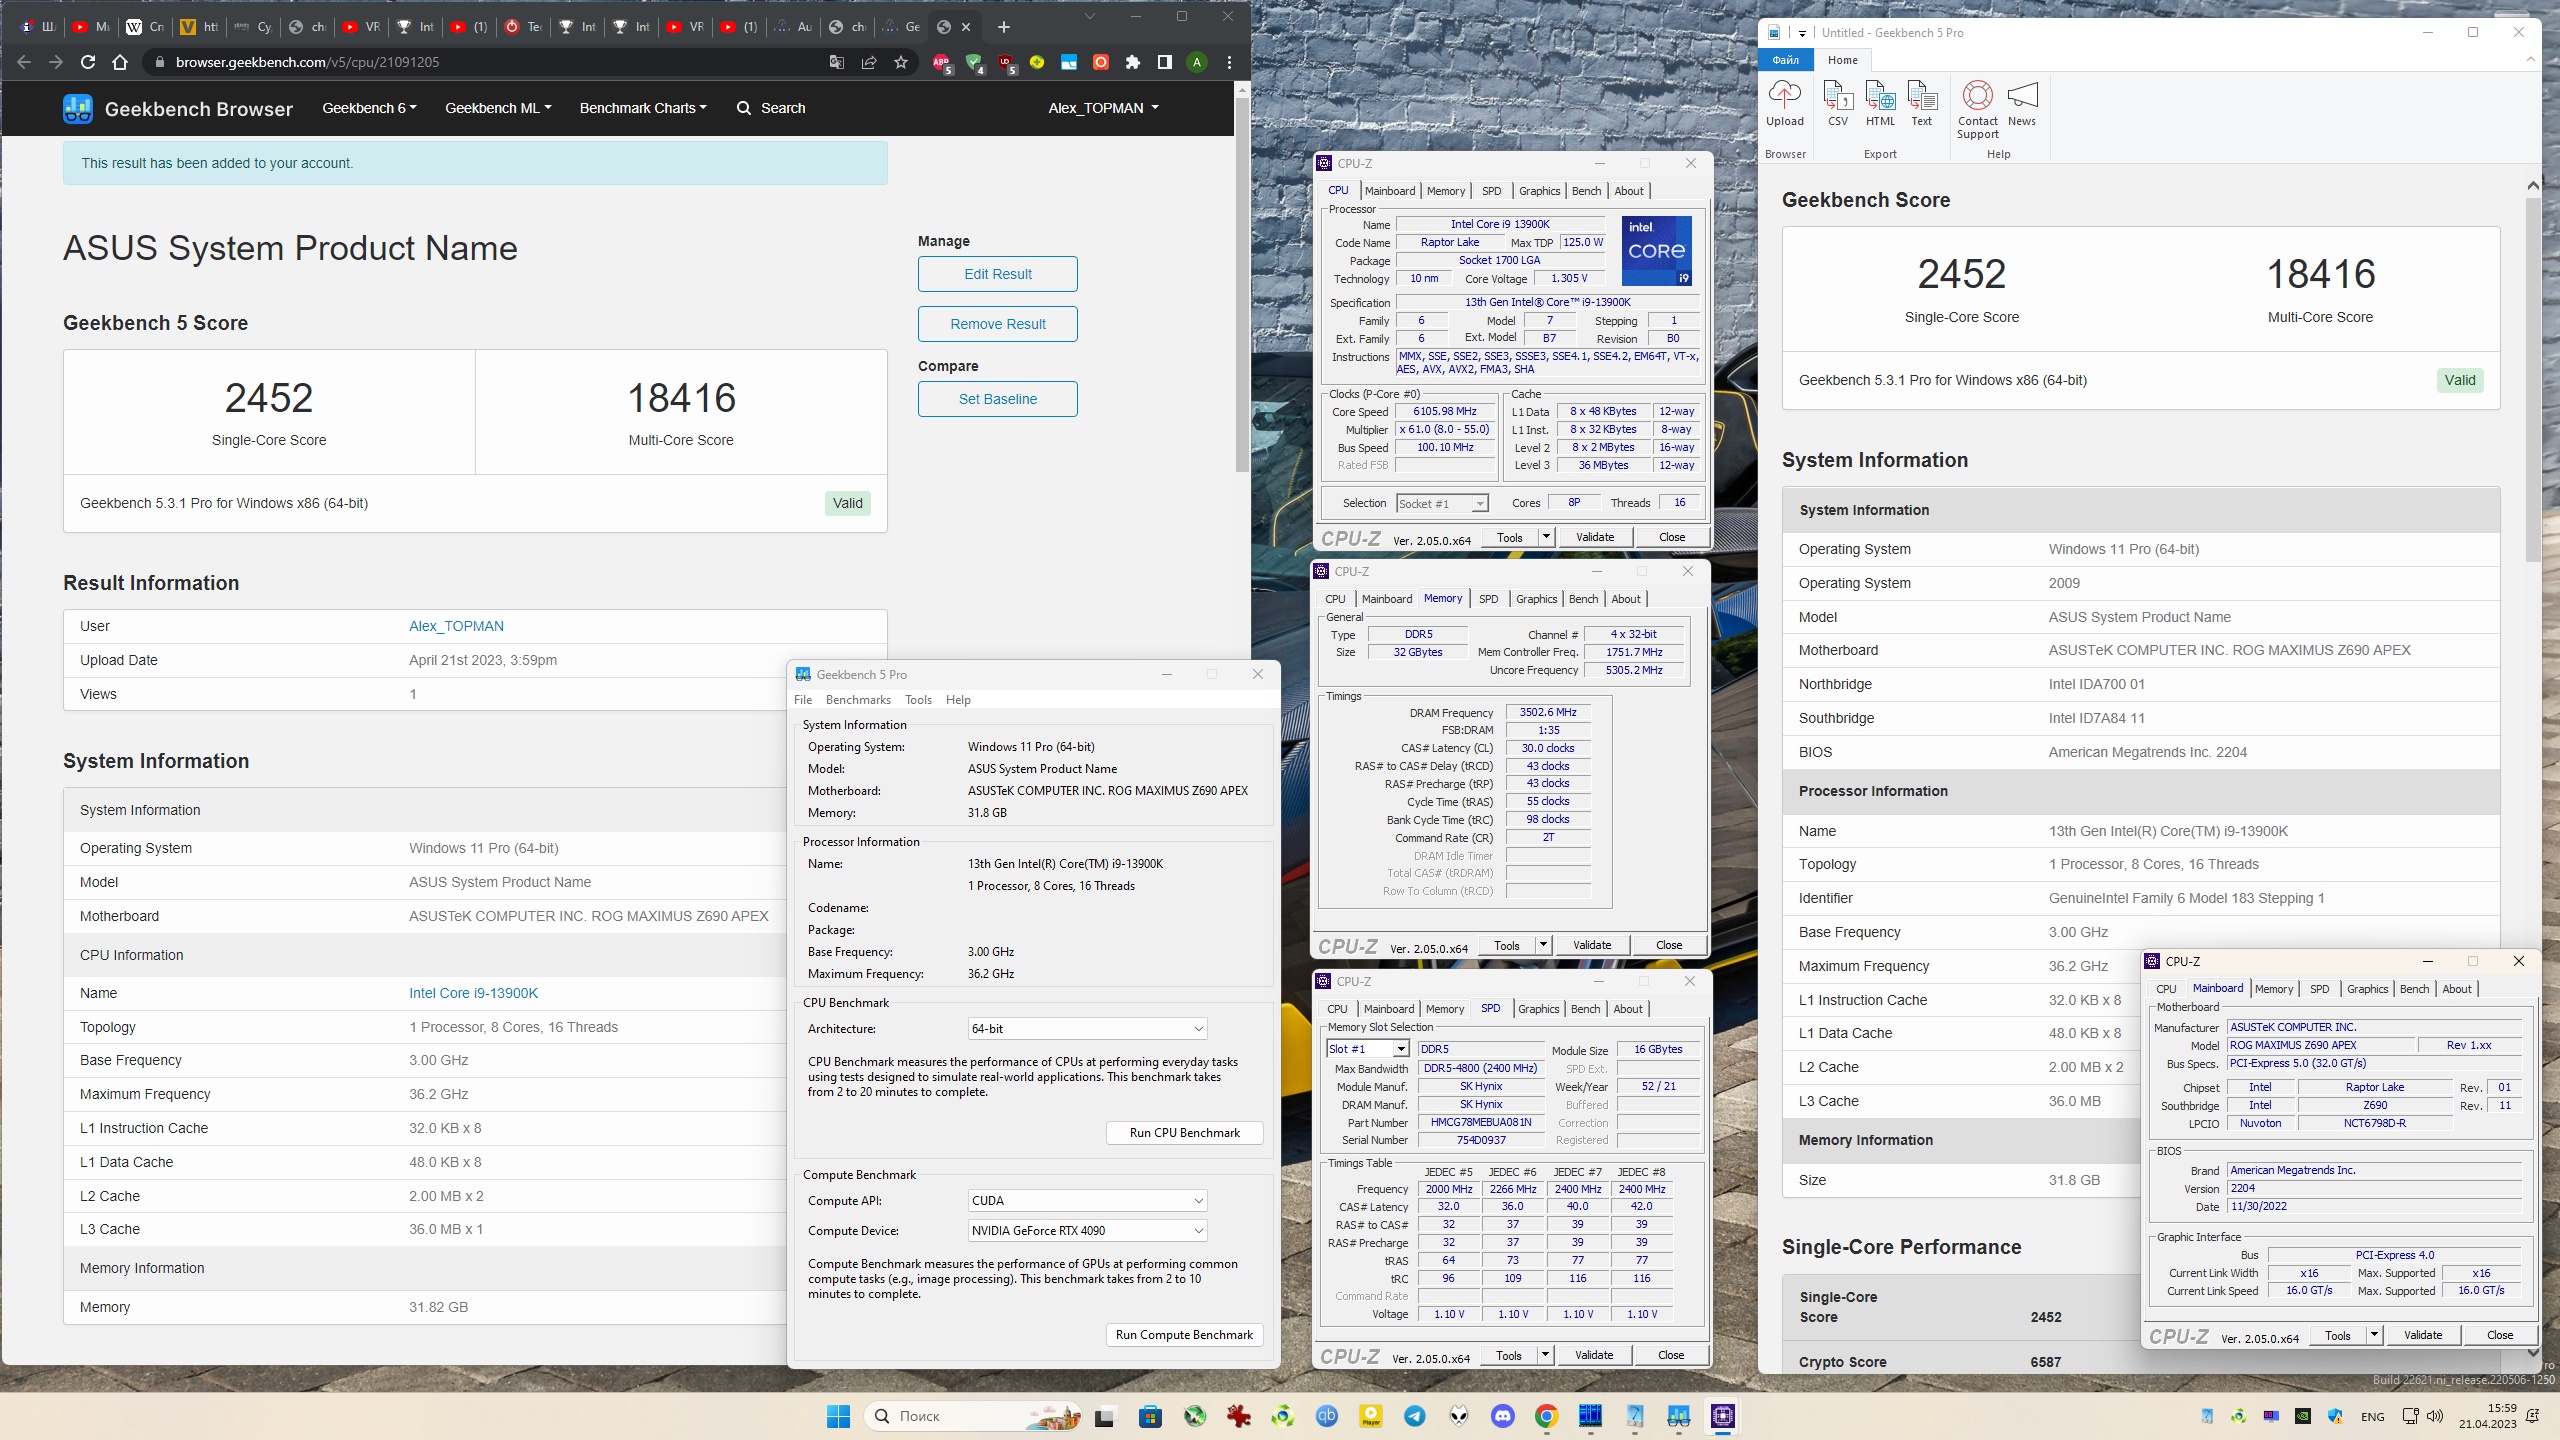Open qBittorrent from the taskbar
Image resolution: width=2560 pixels, height=1440 pixels.
click(x=1327, y=1416)
